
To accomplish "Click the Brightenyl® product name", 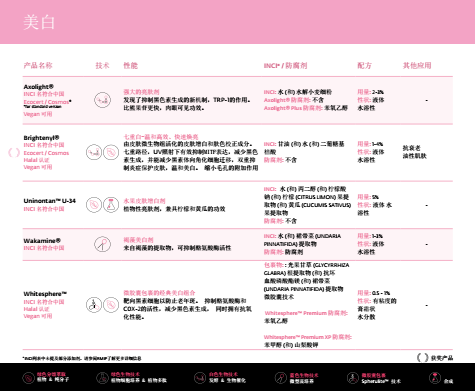I will click(41, 138).
